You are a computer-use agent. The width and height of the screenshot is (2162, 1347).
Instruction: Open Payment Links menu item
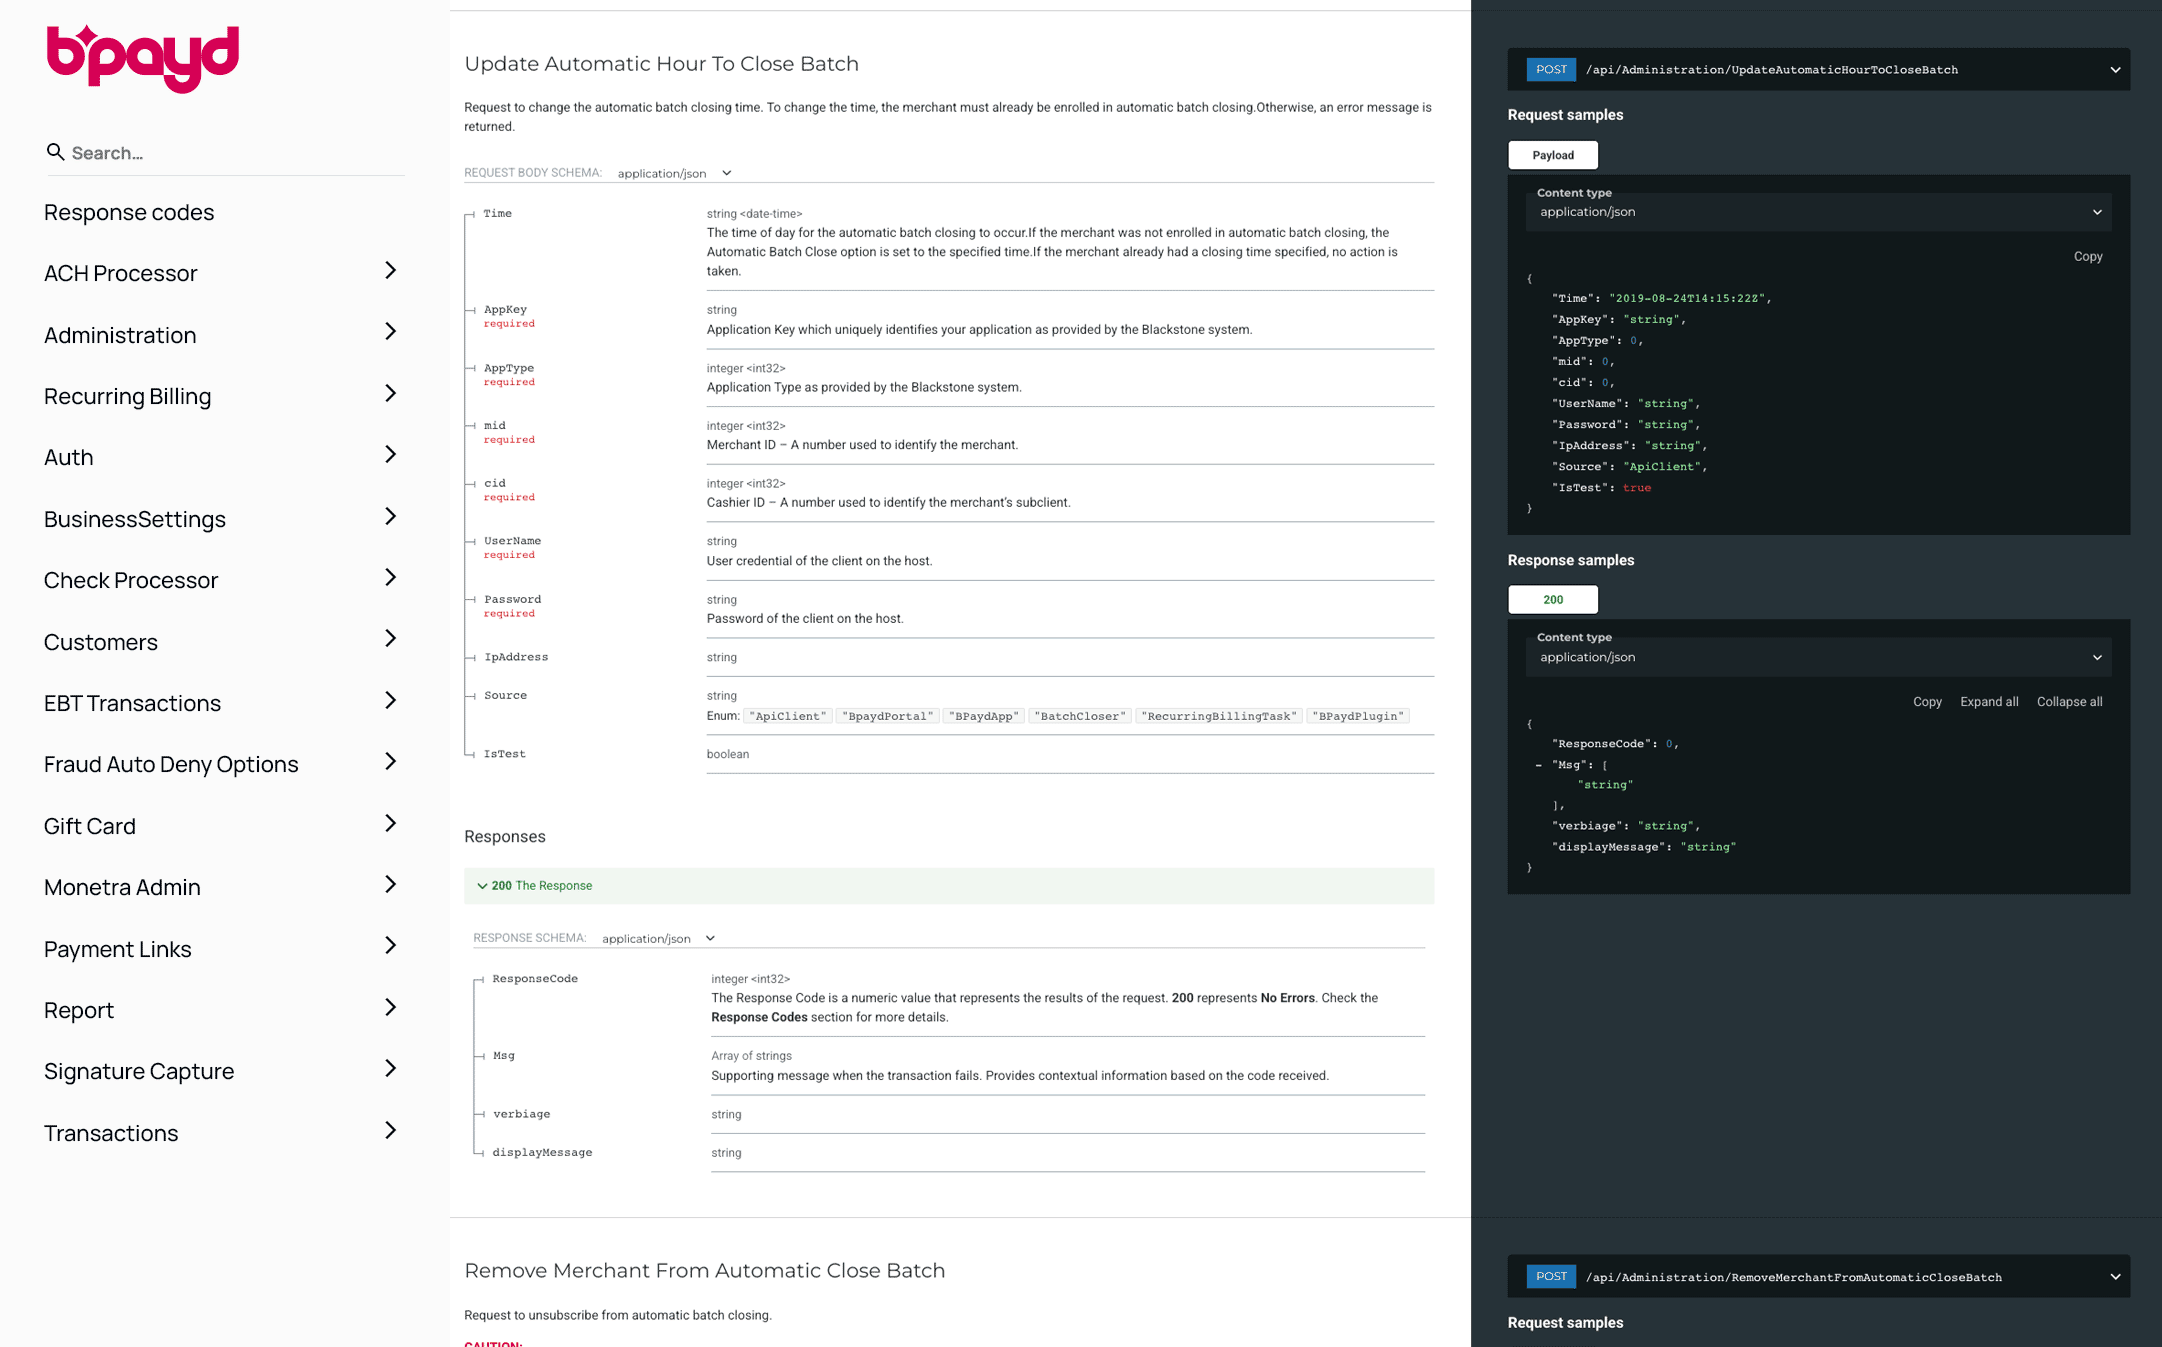coord(118,949)
